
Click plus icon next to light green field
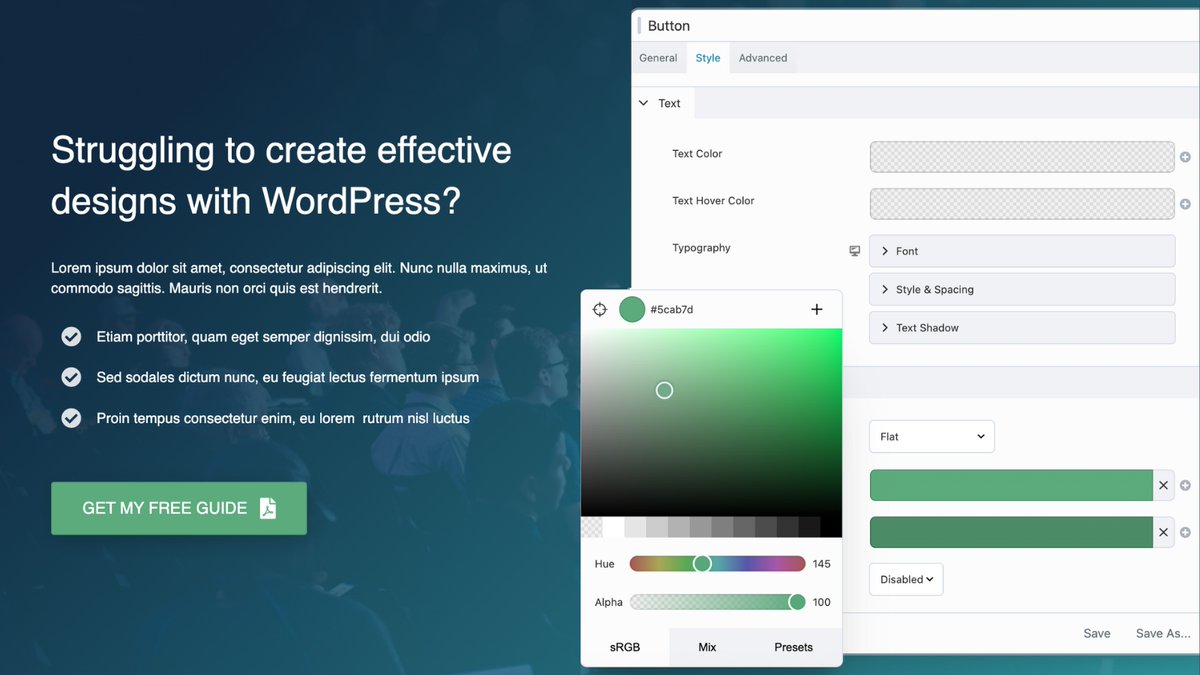click(x=1185, y=486)
